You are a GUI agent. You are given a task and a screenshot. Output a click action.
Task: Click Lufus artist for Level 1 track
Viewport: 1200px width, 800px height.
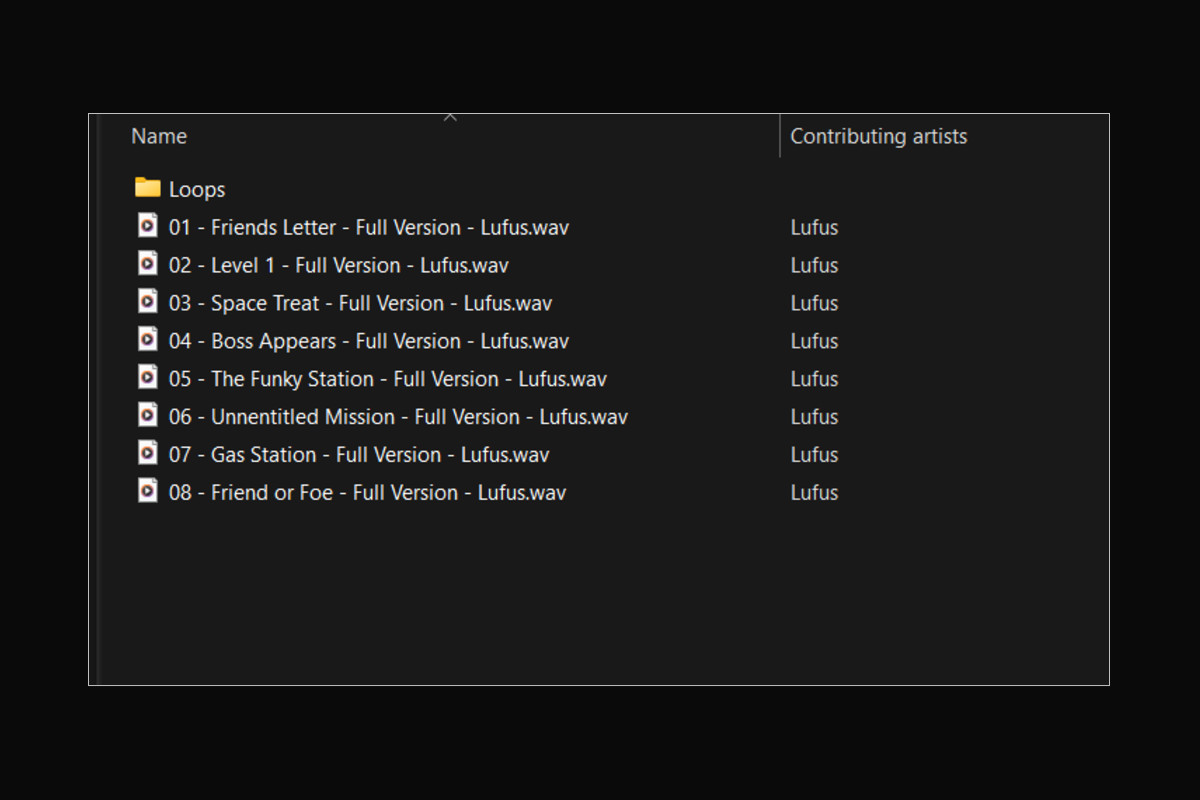(814, 265)
